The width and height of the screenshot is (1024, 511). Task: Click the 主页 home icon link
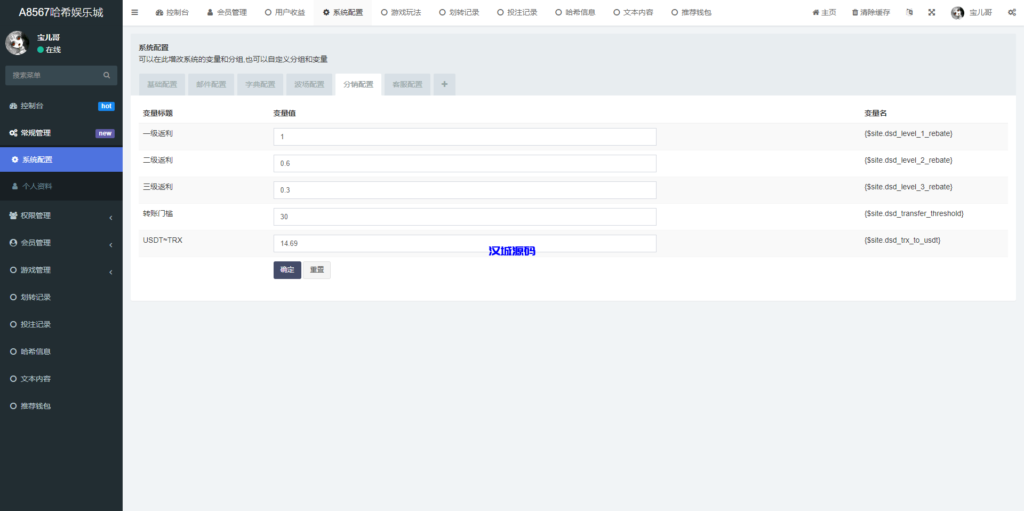(x=824, y=12)
